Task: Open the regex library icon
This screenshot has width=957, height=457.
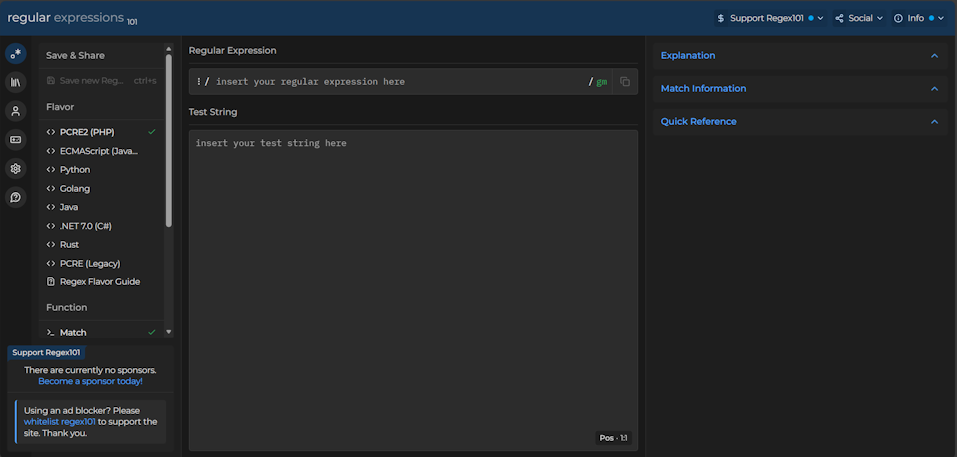Action: (x=16, y=82)
